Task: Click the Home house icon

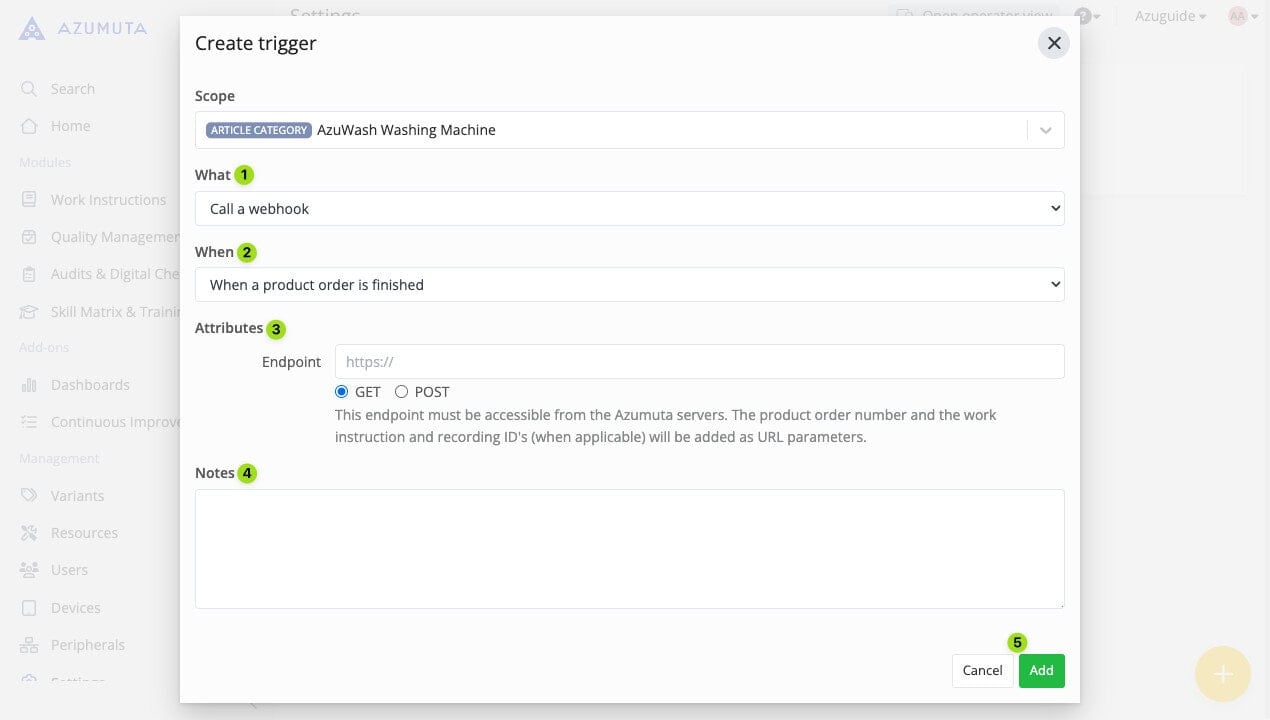Action: [x=29, y=126]
